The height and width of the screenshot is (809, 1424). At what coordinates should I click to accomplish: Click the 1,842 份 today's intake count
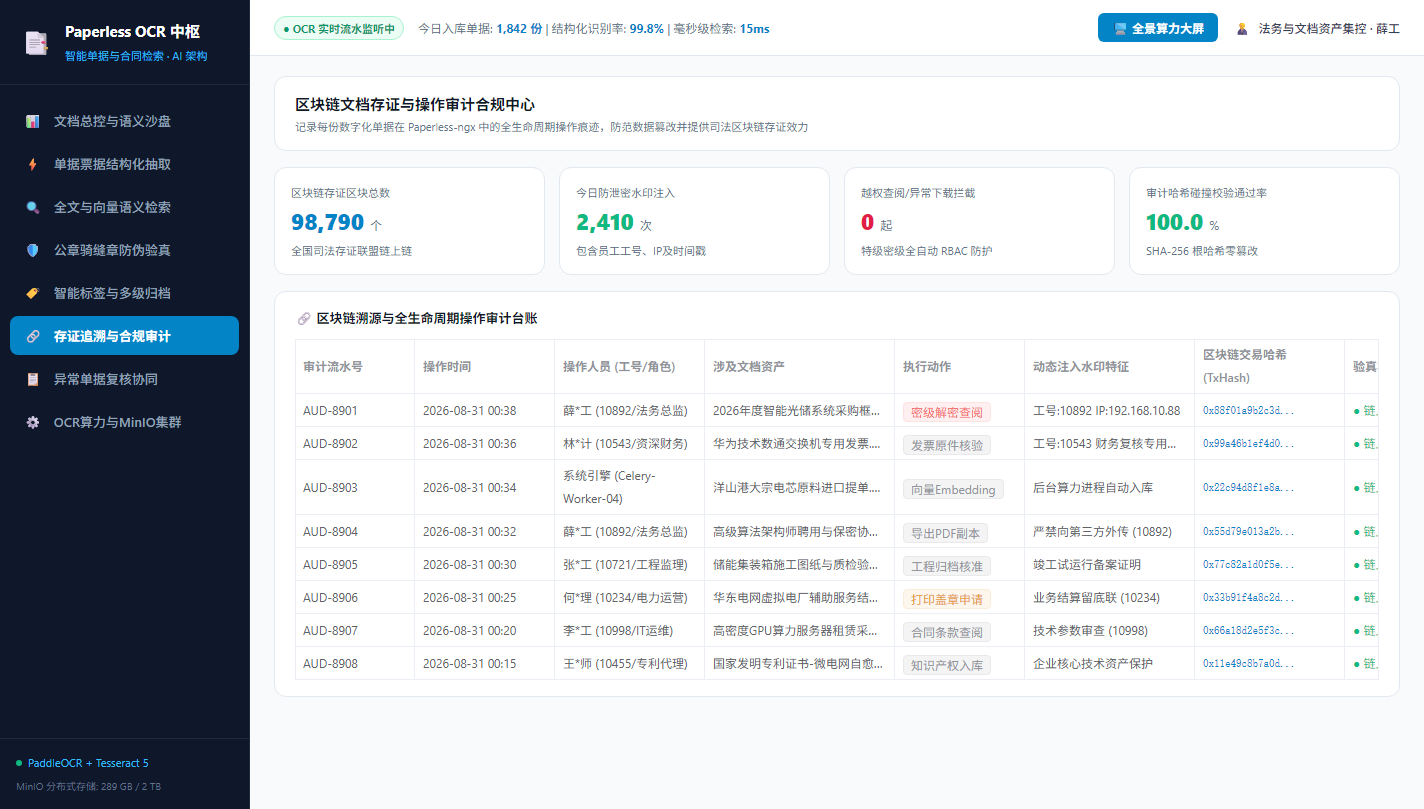[519, 29]
